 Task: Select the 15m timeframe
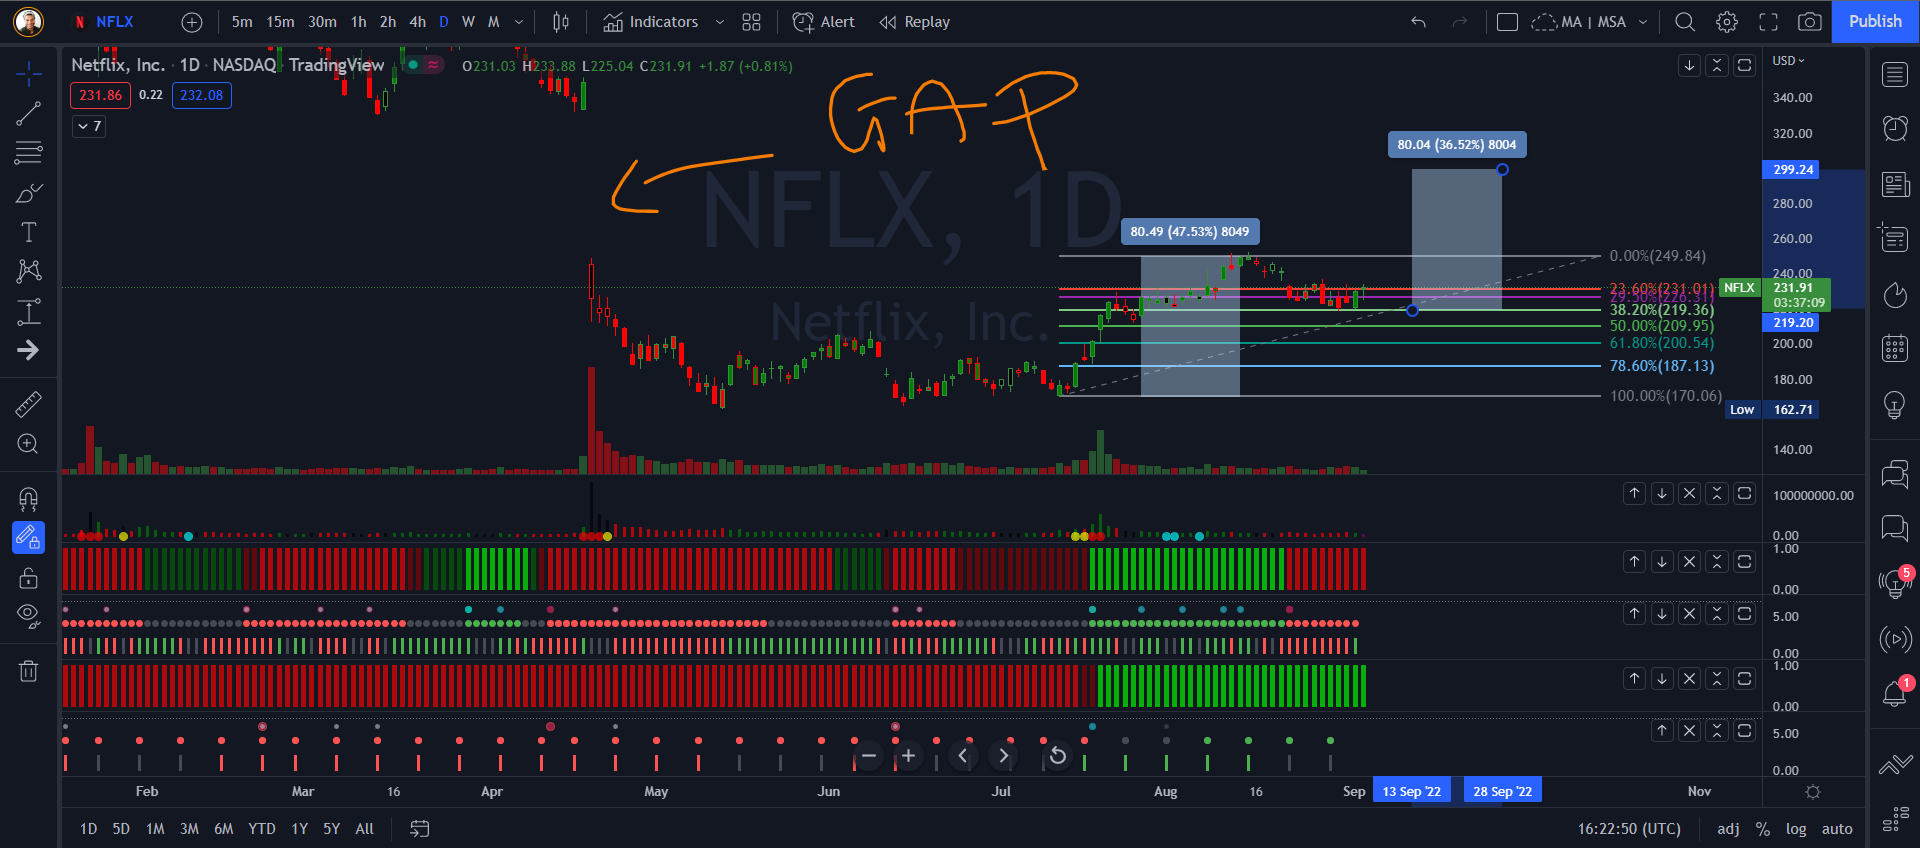[280, 22]
